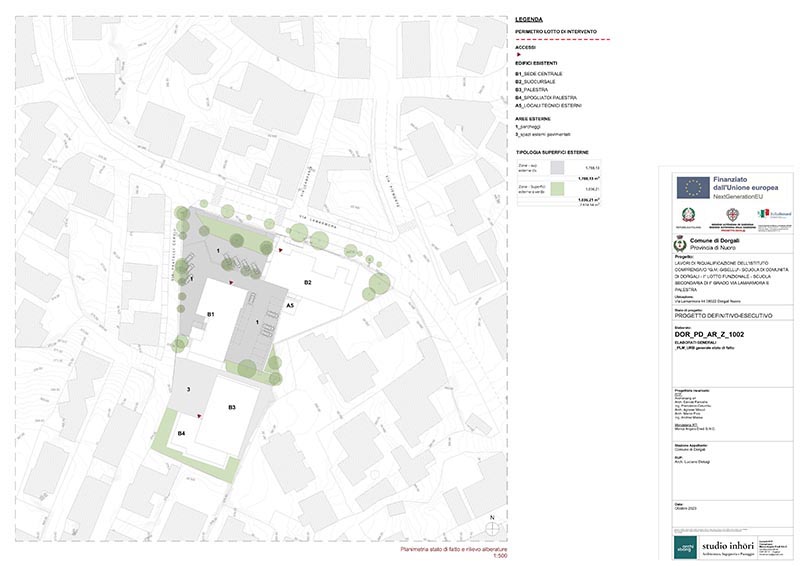Click the B4 changing room label
The height and width of the screenshot is (566, 800).
coord(182,433)
